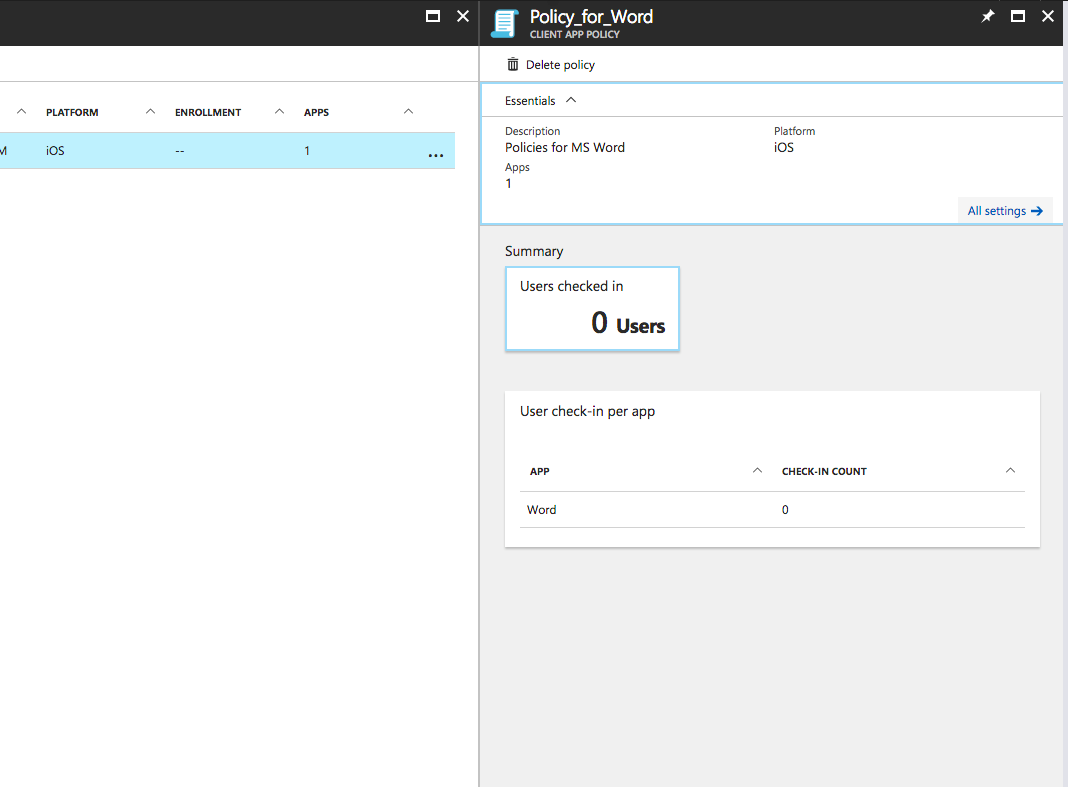Viewport: 1068px width, 787px height.
Task: Click the sort caret next to PLATFORM
Action: point(150,112)
